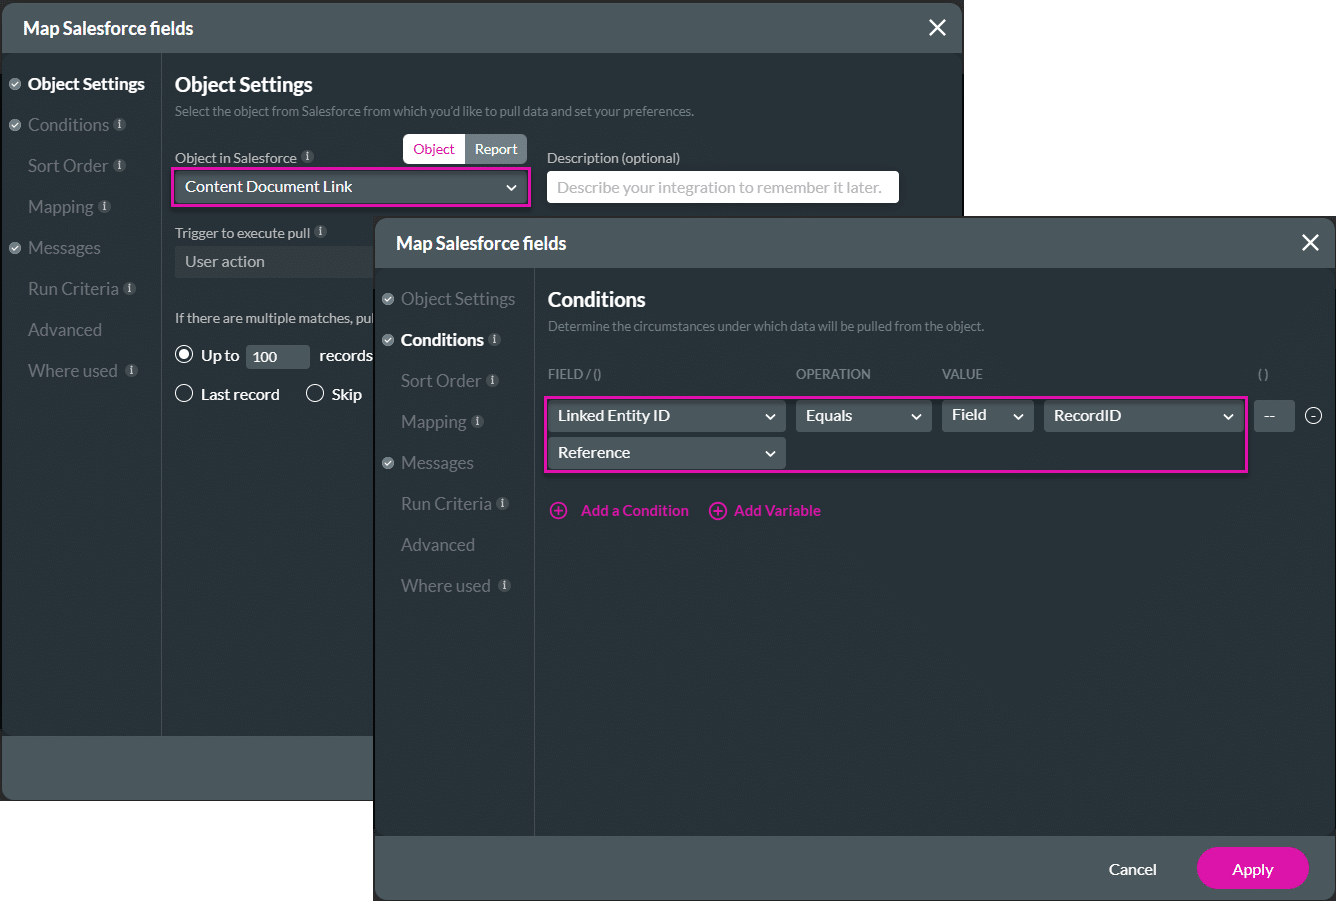Open Run Criteria tab in back window
1336x901 pixels.
[x=73, y=289]
